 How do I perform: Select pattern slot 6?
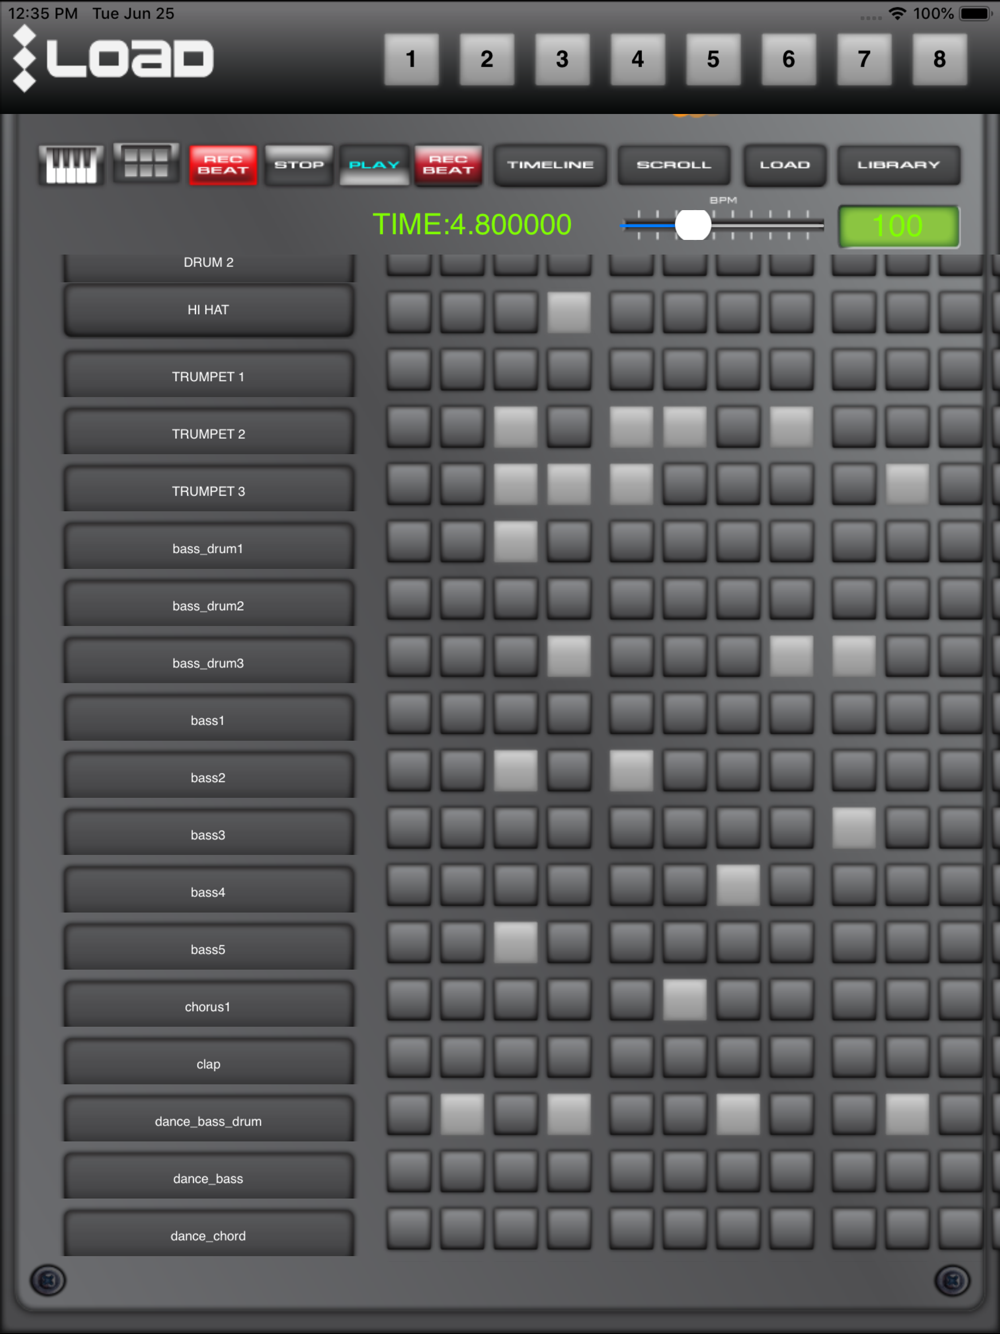[789, 59]
